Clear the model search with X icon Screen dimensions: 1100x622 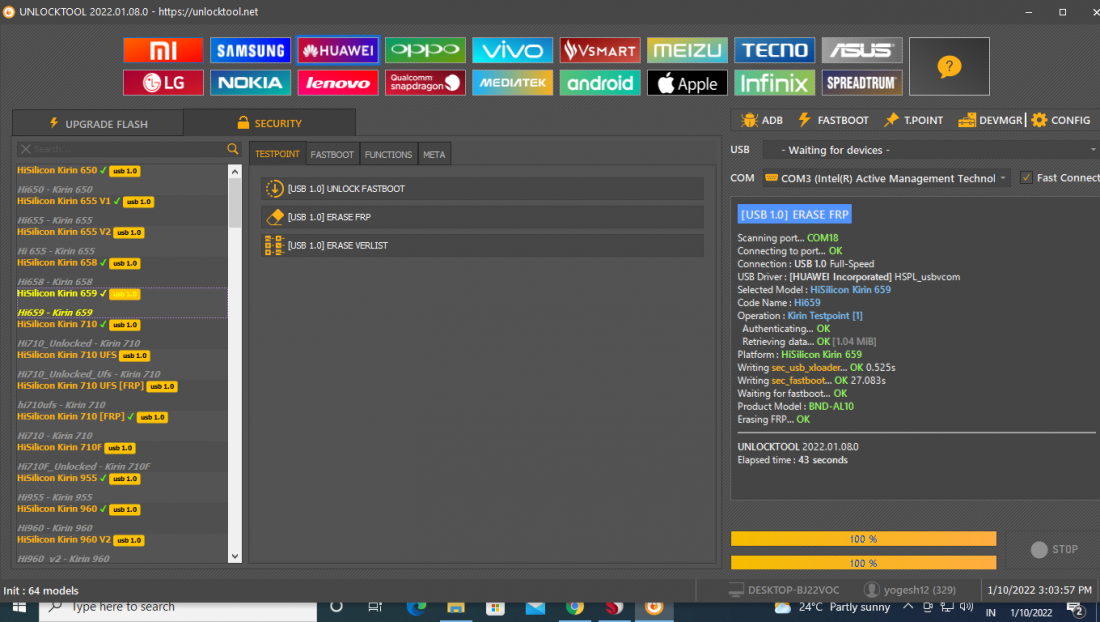point(26,149)
